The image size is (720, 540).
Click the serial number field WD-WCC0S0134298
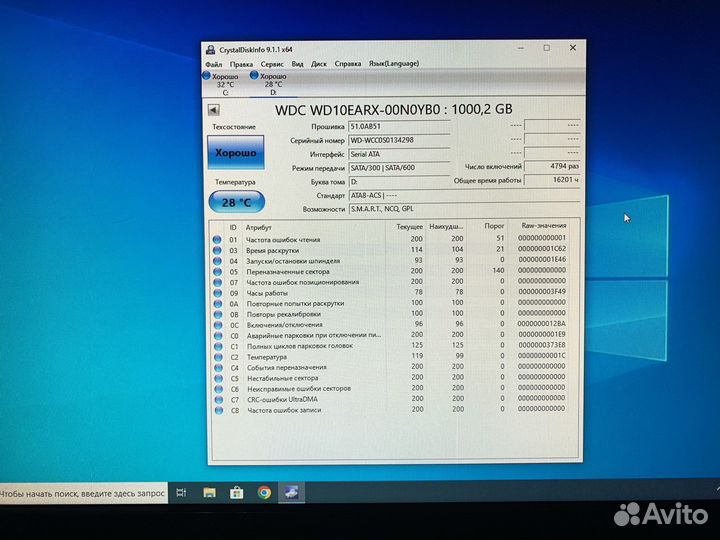[x=399, y=141]
